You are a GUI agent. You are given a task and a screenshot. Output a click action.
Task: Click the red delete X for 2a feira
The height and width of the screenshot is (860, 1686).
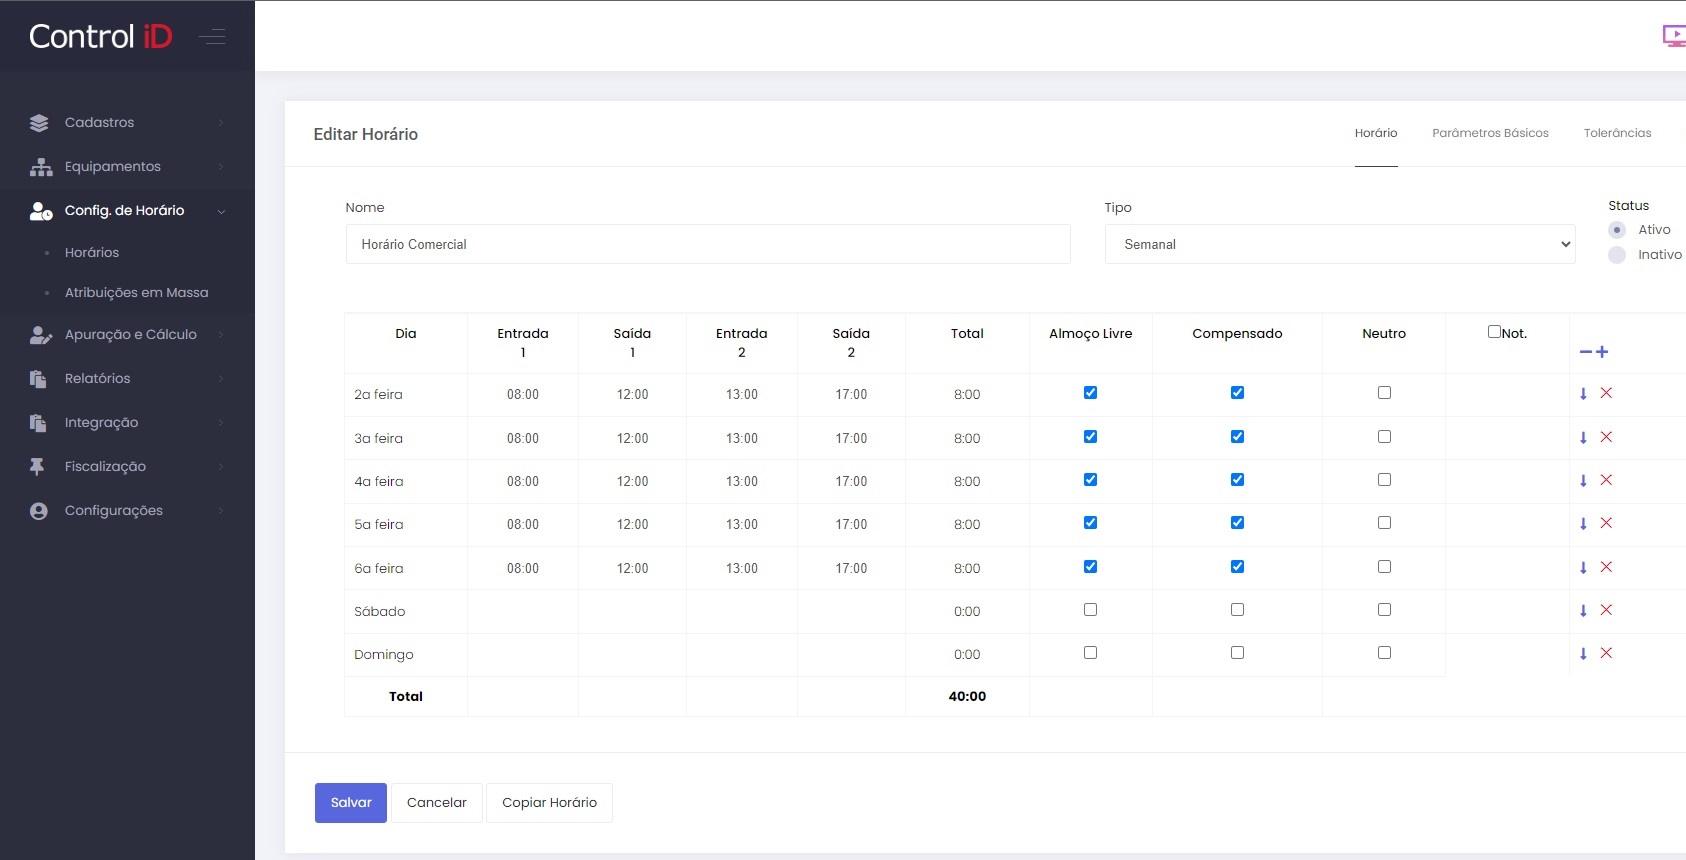tap(1606, 393)
